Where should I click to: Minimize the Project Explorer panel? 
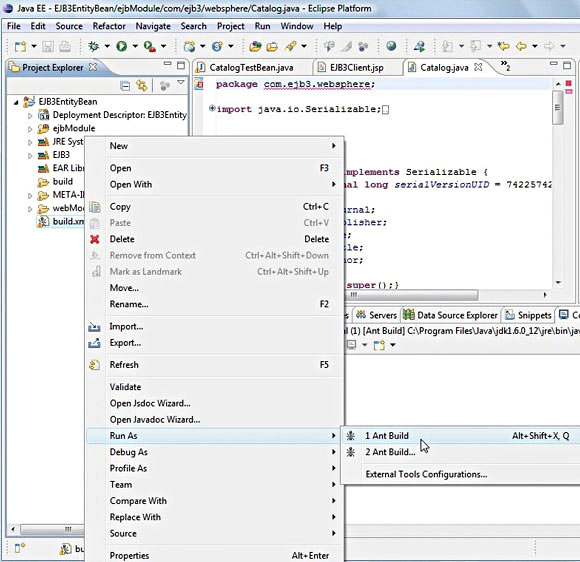click(x=168, y=64)
